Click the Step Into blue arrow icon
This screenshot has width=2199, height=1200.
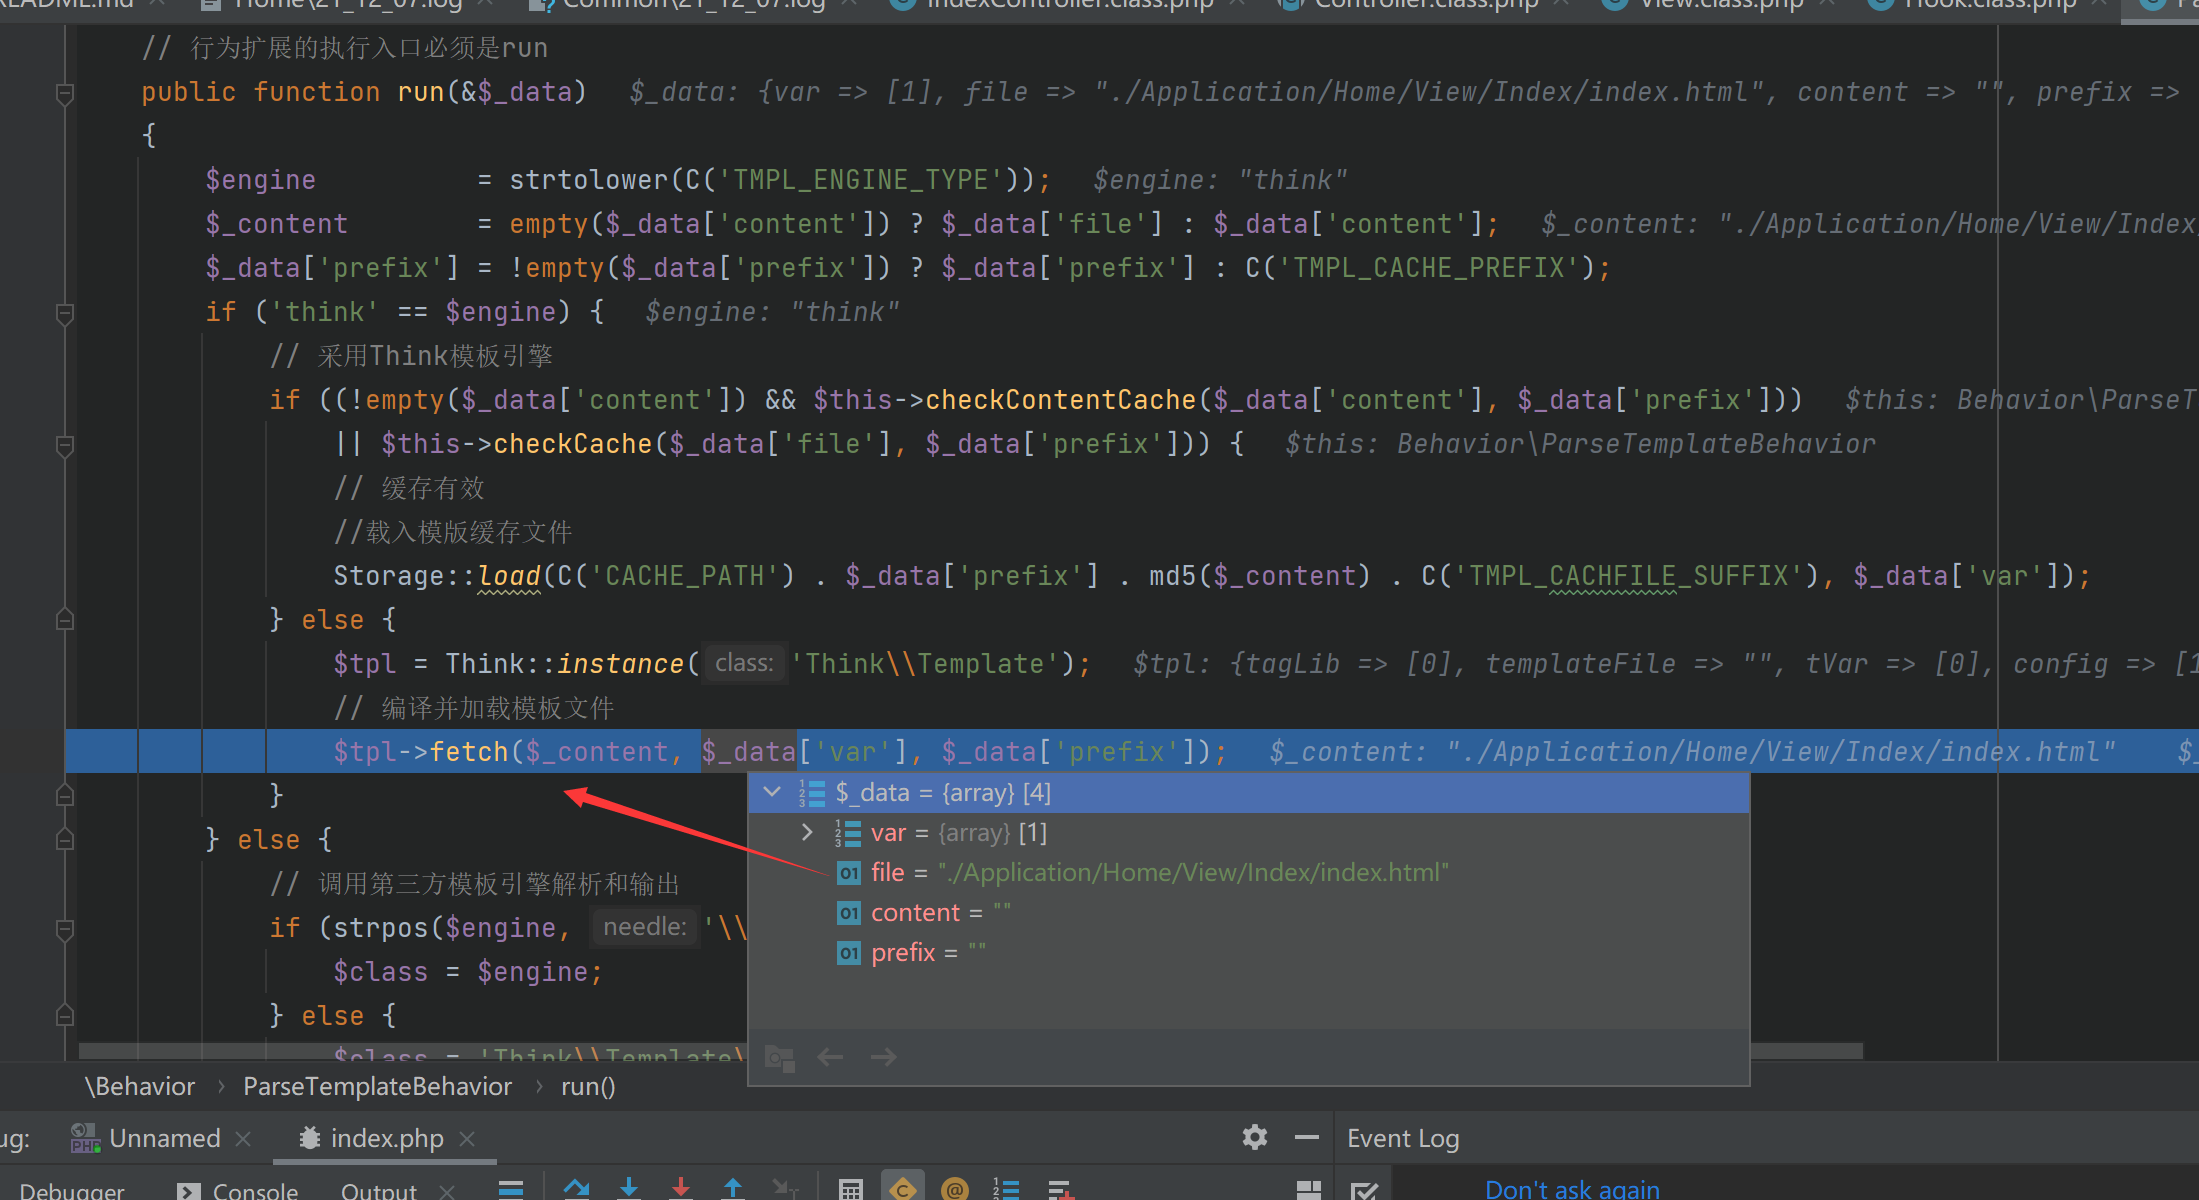click(x=629, y=1188)
